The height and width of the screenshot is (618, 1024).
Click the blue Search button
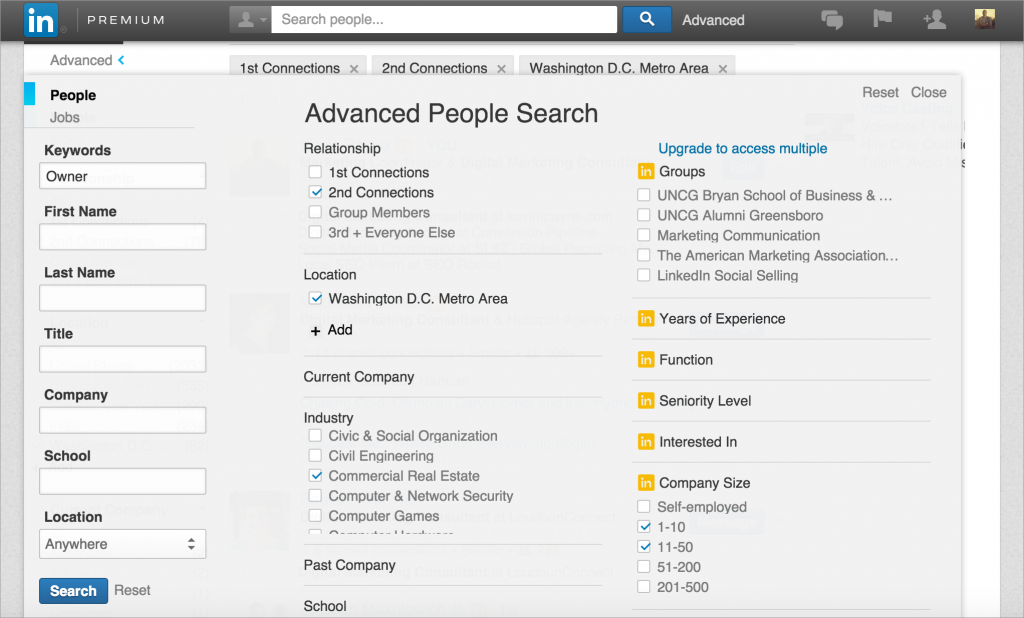point(73,591)
